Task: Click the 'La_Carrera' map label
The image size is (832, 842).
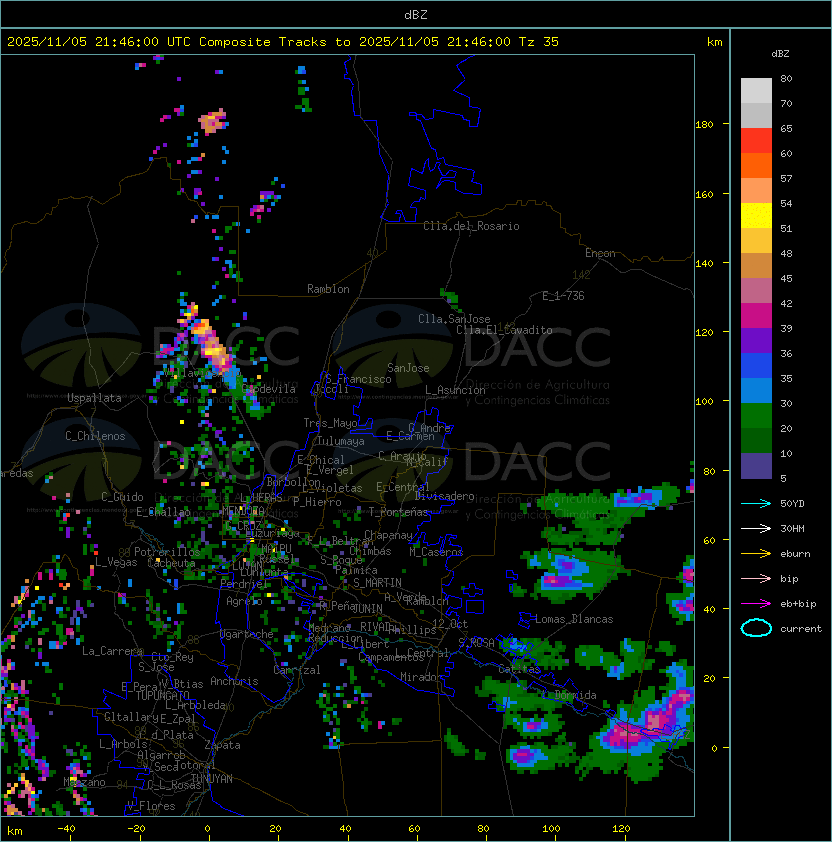Action: point(112,651)
